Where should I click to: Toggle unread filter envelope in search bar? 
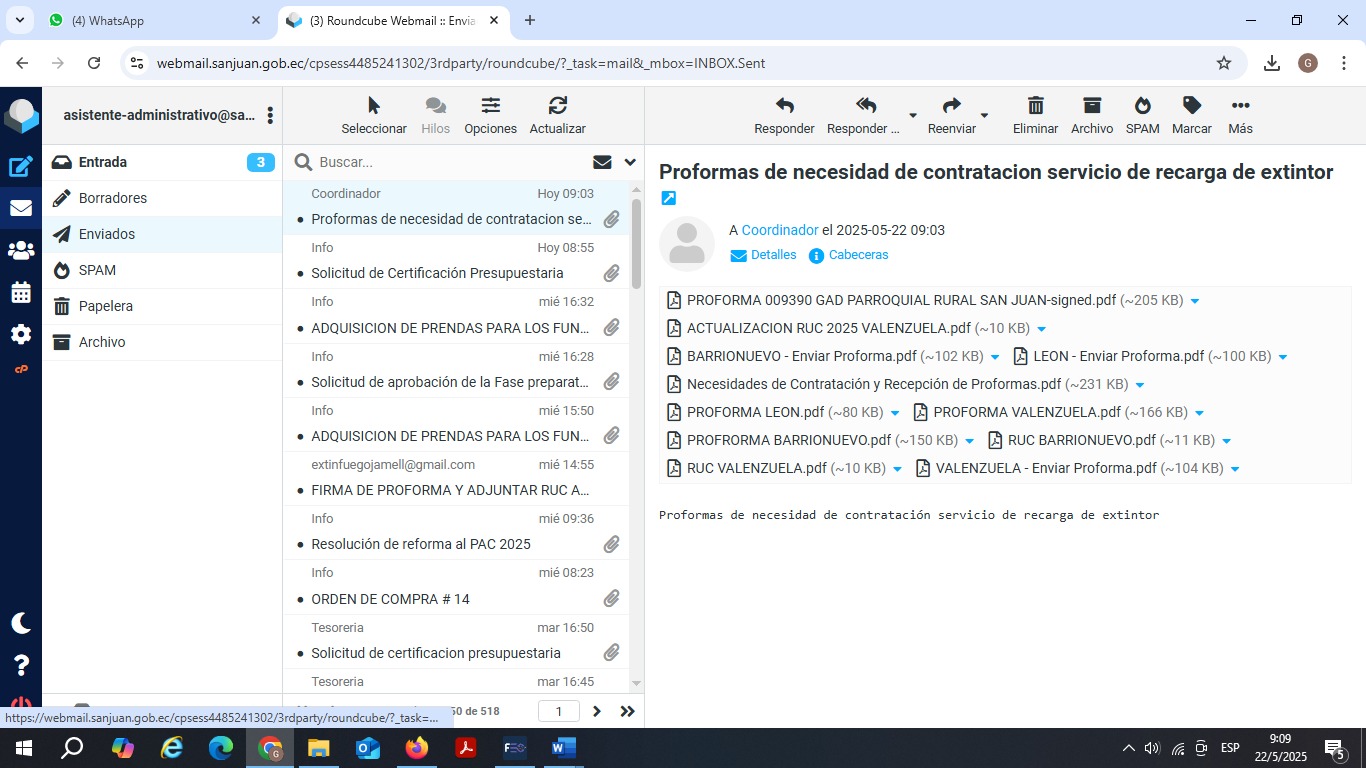[x=602, y=162]
